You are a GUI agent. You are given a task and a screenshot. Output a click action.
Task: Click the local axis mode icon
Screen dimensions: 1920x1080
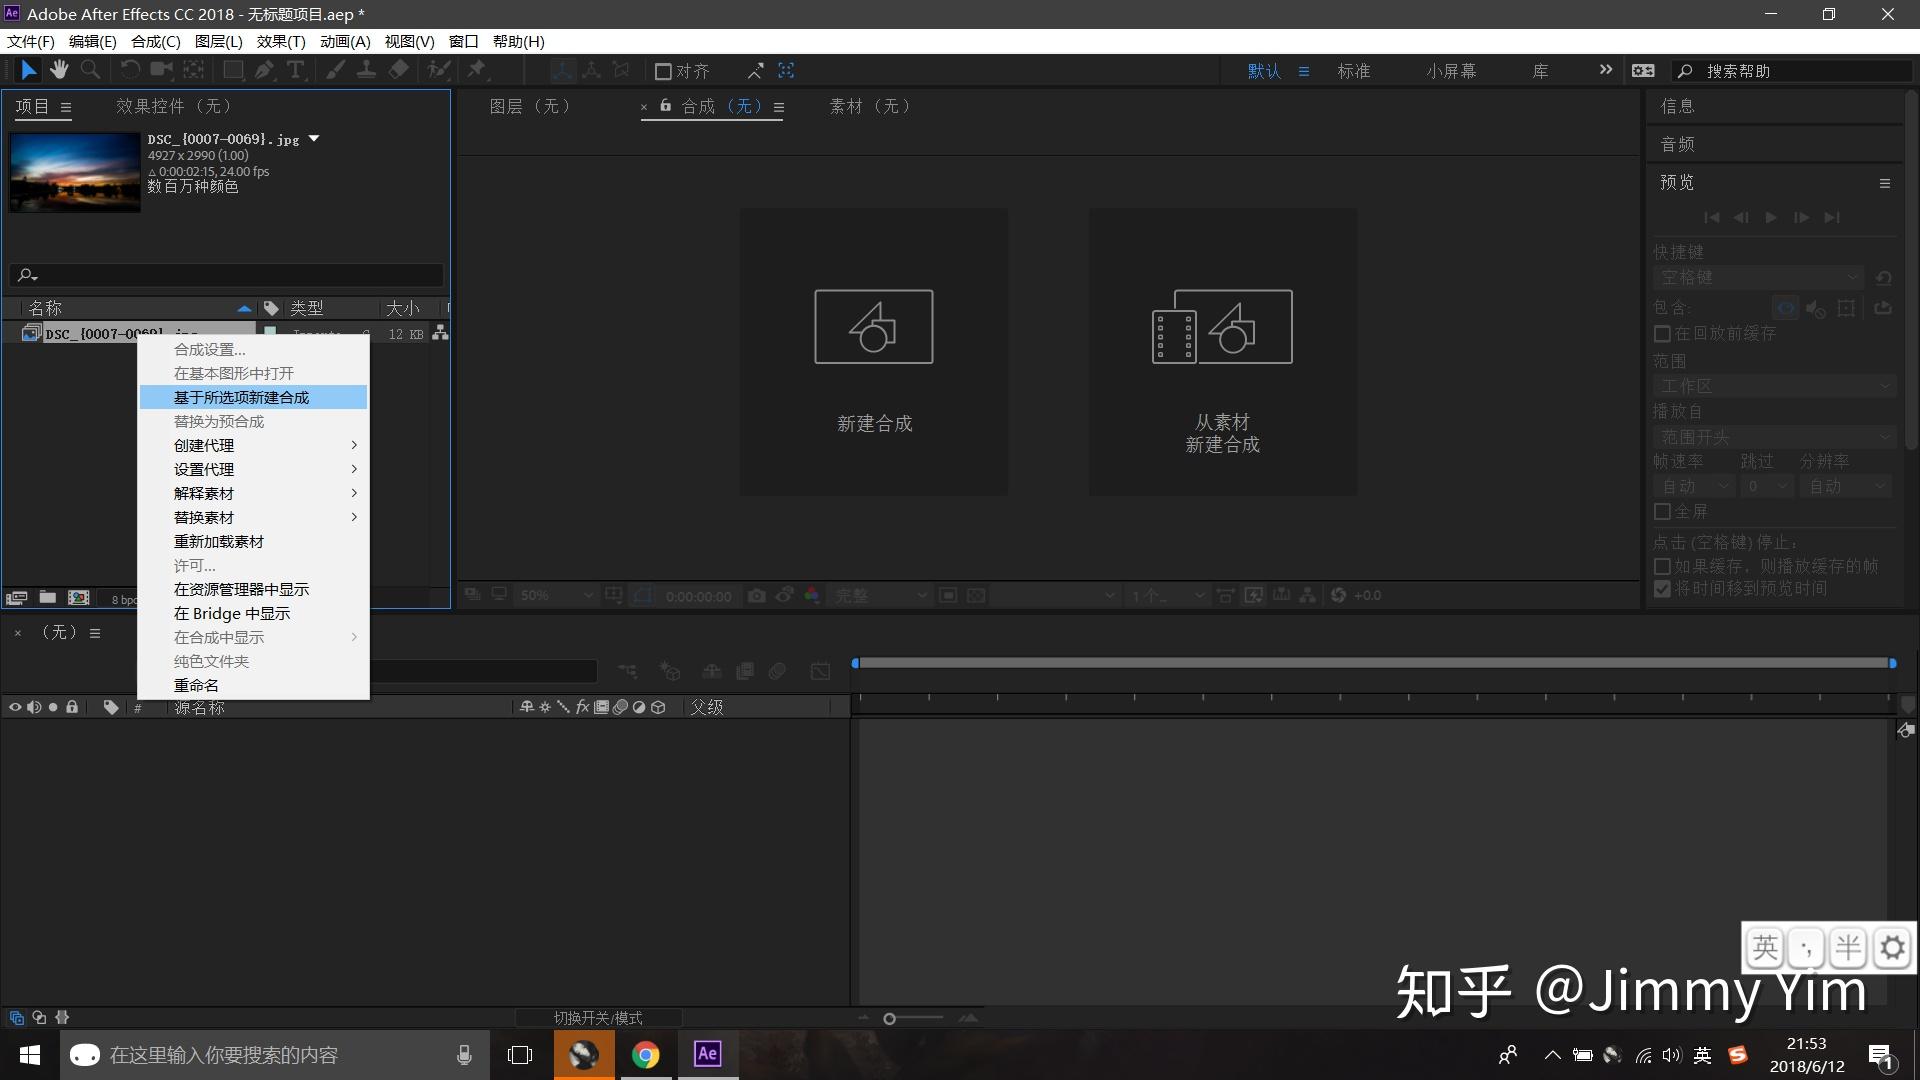point(563,70)
